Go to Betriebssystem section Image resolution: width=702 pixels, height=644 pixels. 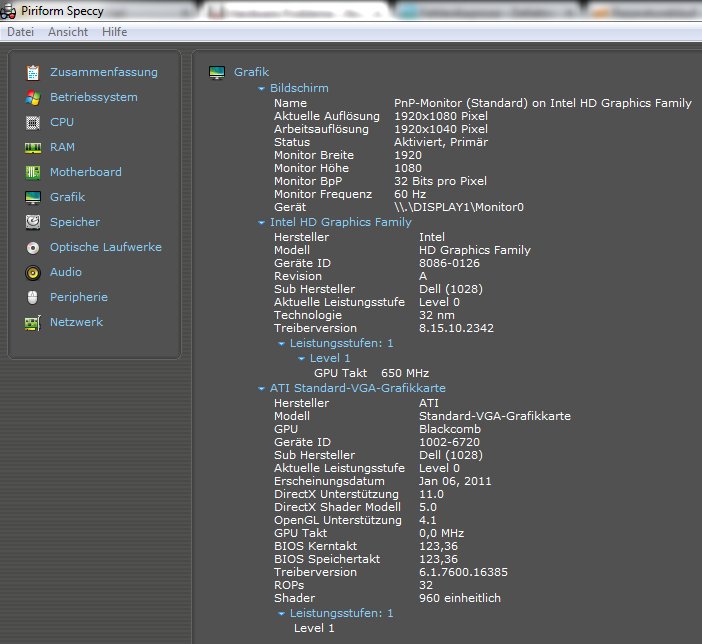94,97
